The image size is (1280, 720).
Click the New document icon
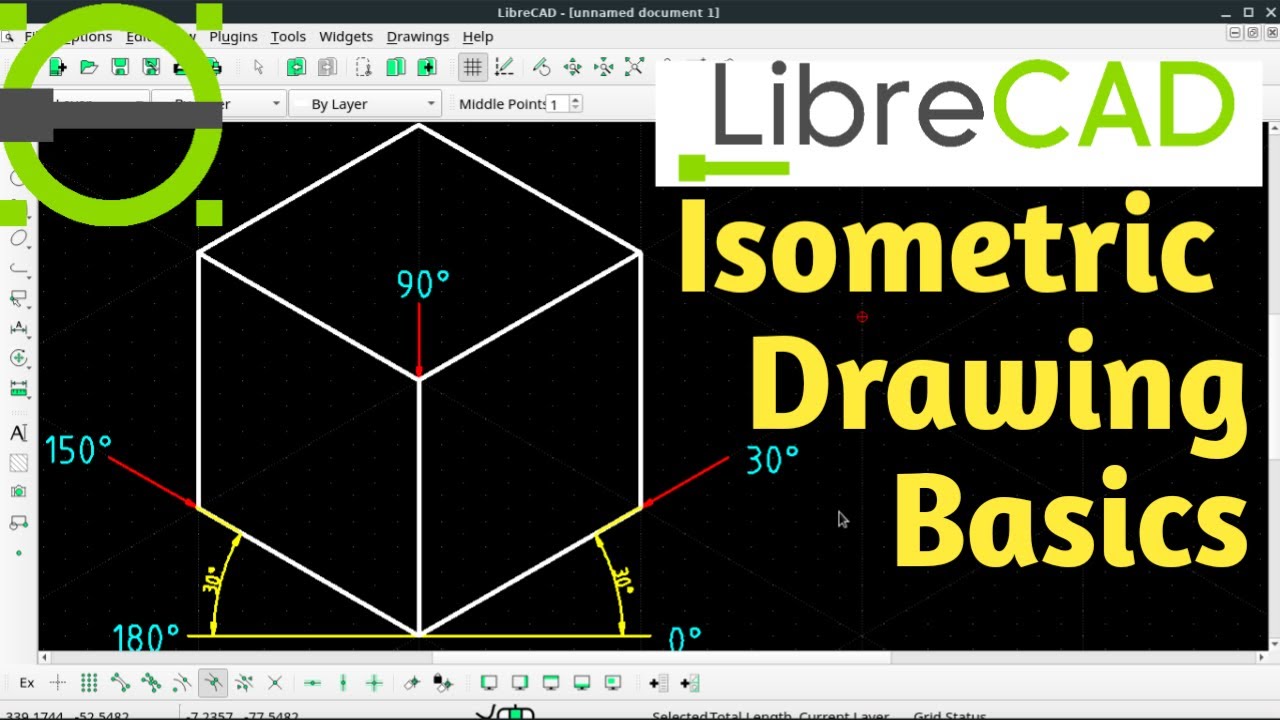coord(58,67)
